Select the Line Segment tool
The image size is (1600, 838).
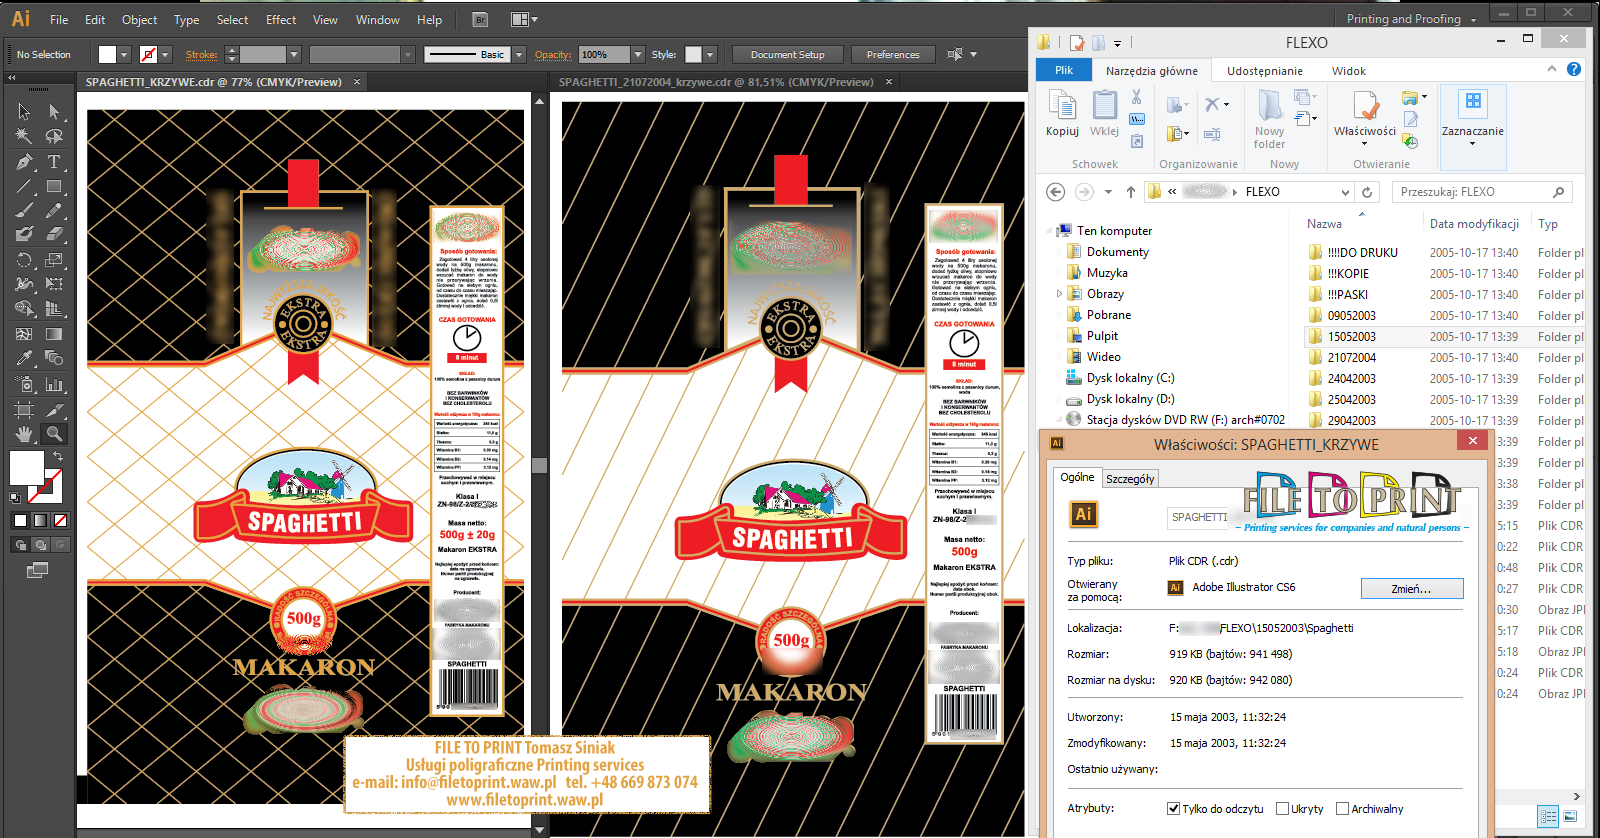[24, 186]
